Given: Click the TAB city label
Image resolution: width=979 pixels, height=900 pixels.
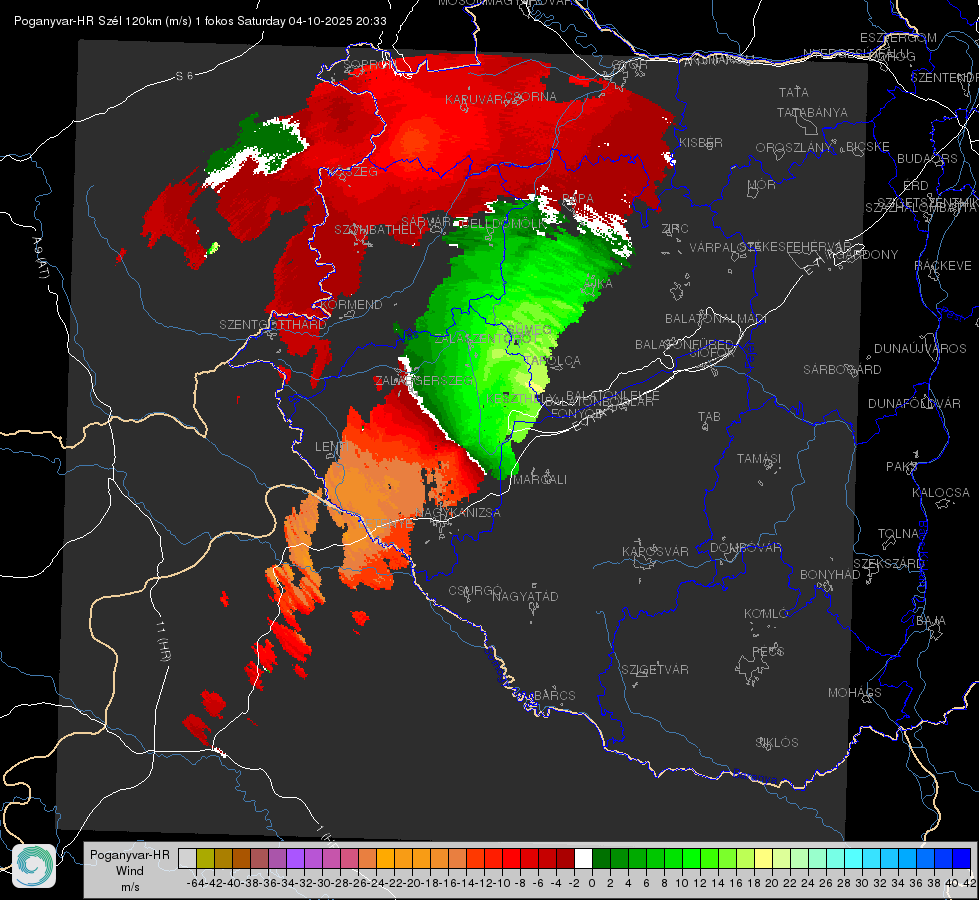Looking at the screenshot, I should [709, 417].
